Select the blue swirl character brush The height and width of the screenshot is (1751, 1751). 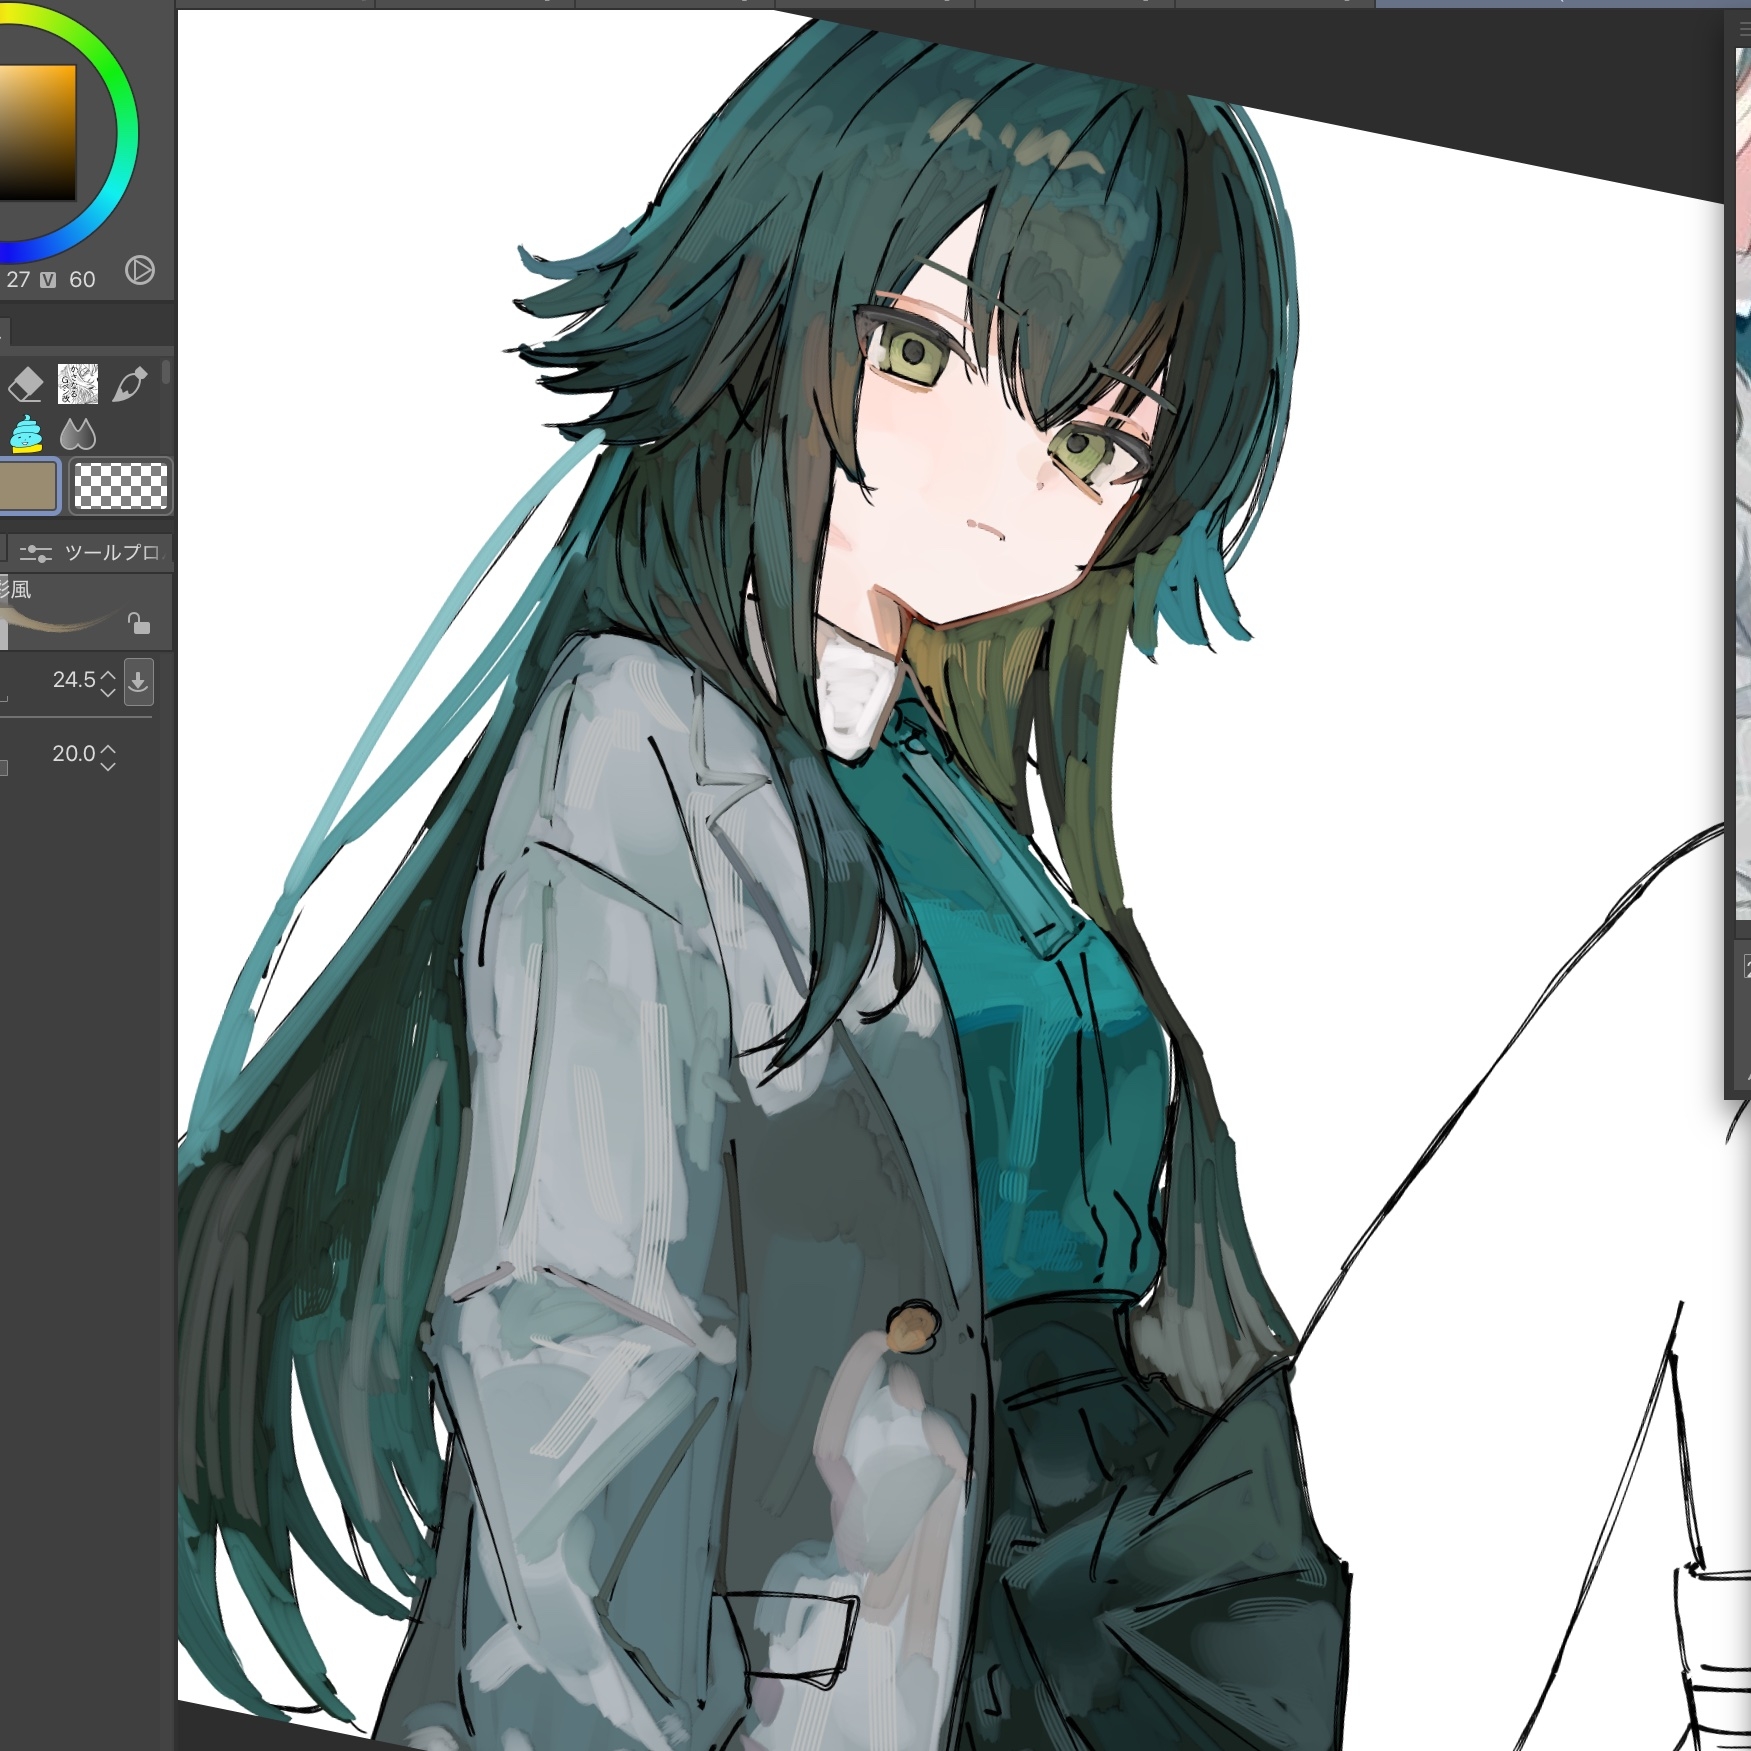coord(26,434)
